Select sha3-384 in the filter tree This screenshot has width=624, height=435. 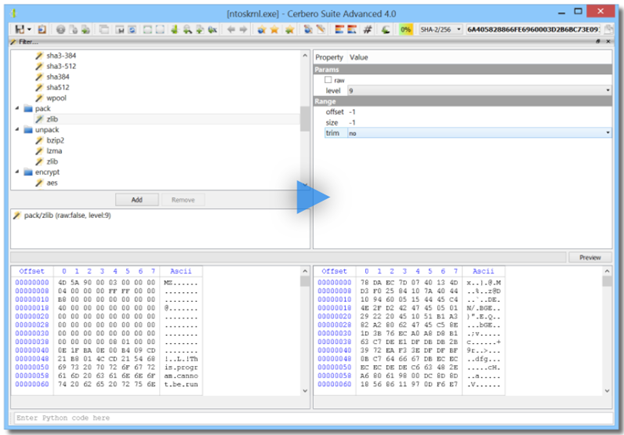pos(61,56)
